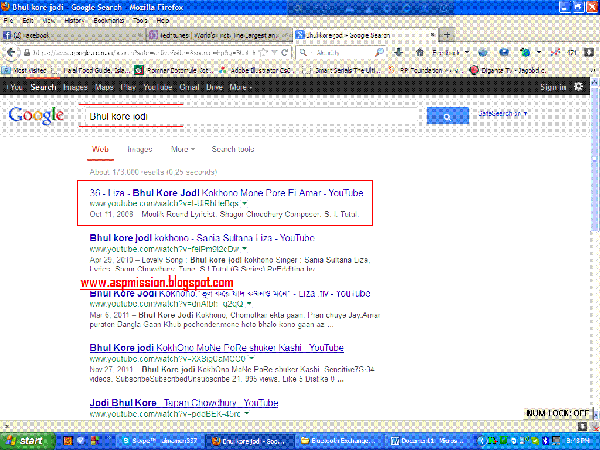The width and height of the screenshot is (600, 450).
Task: Open Jodi Bhul Kore Tapan Chowdhury result
Action: (184, 403)
